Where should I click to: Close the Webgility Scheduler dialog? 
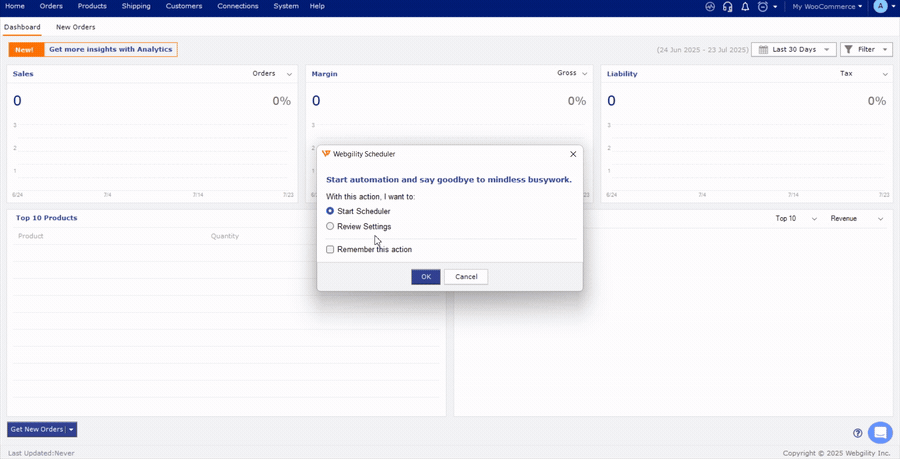[573, 154]
